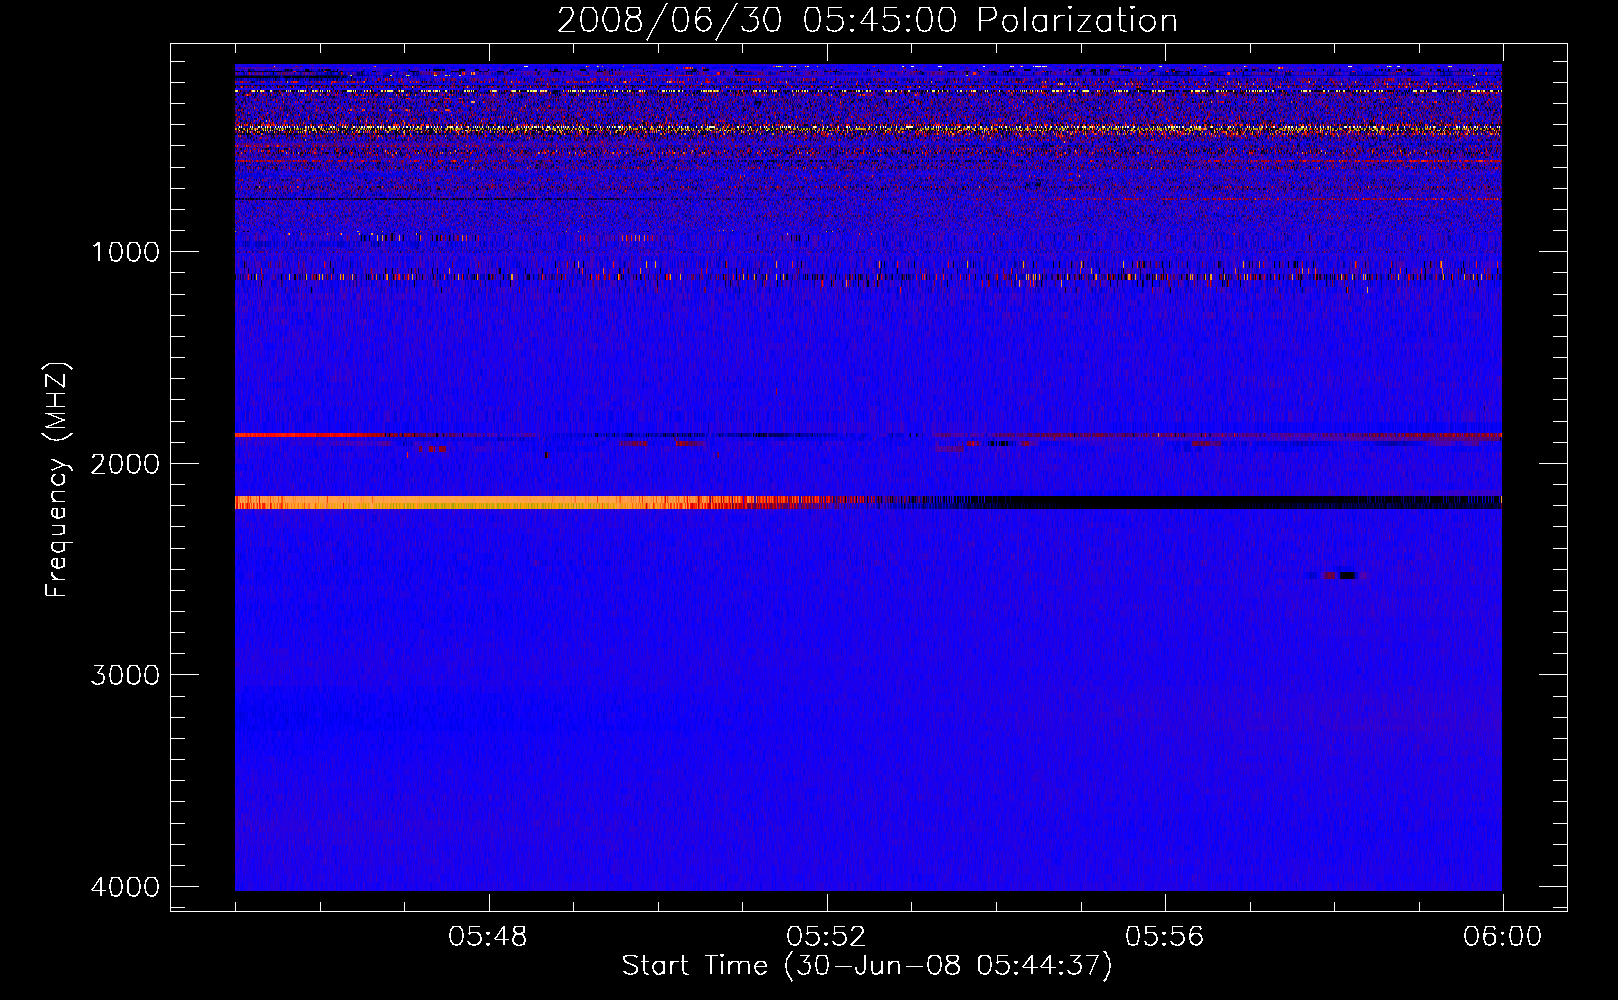Click the 'Start Time (30-Jun-08 05:44:37)' axis label
The image size is (1618, 1000).
coord(867,966)
